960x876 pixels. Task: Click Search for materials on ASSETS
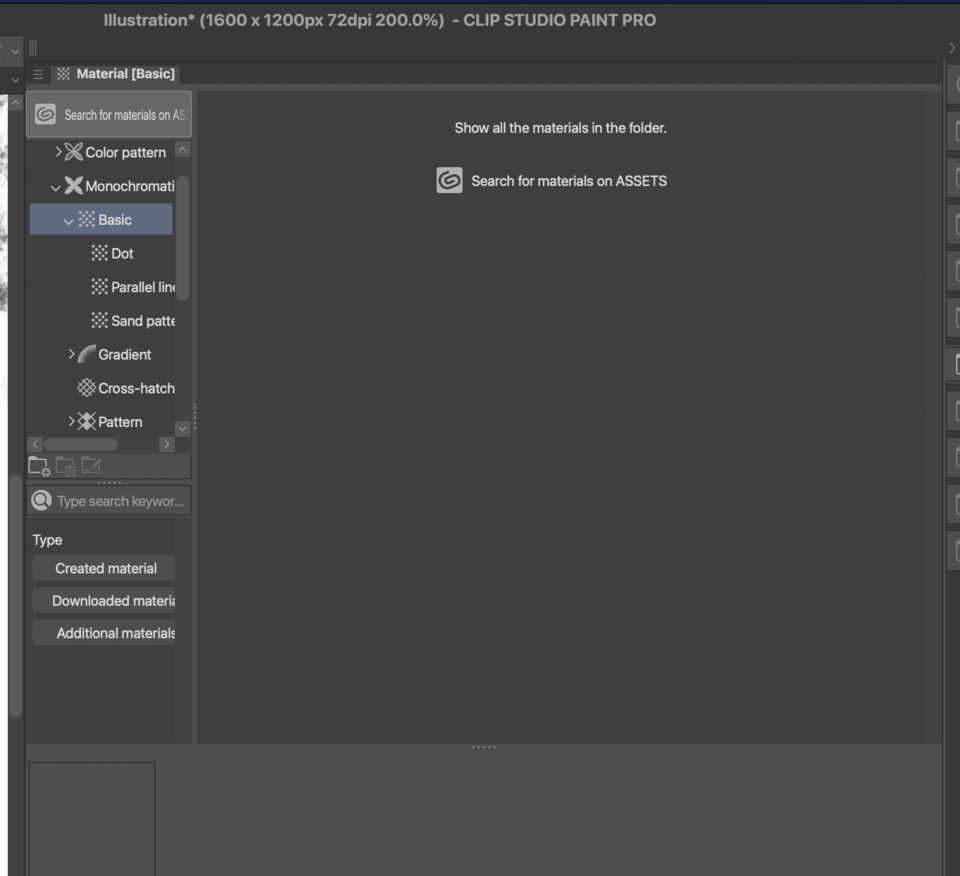pos(568,180)
